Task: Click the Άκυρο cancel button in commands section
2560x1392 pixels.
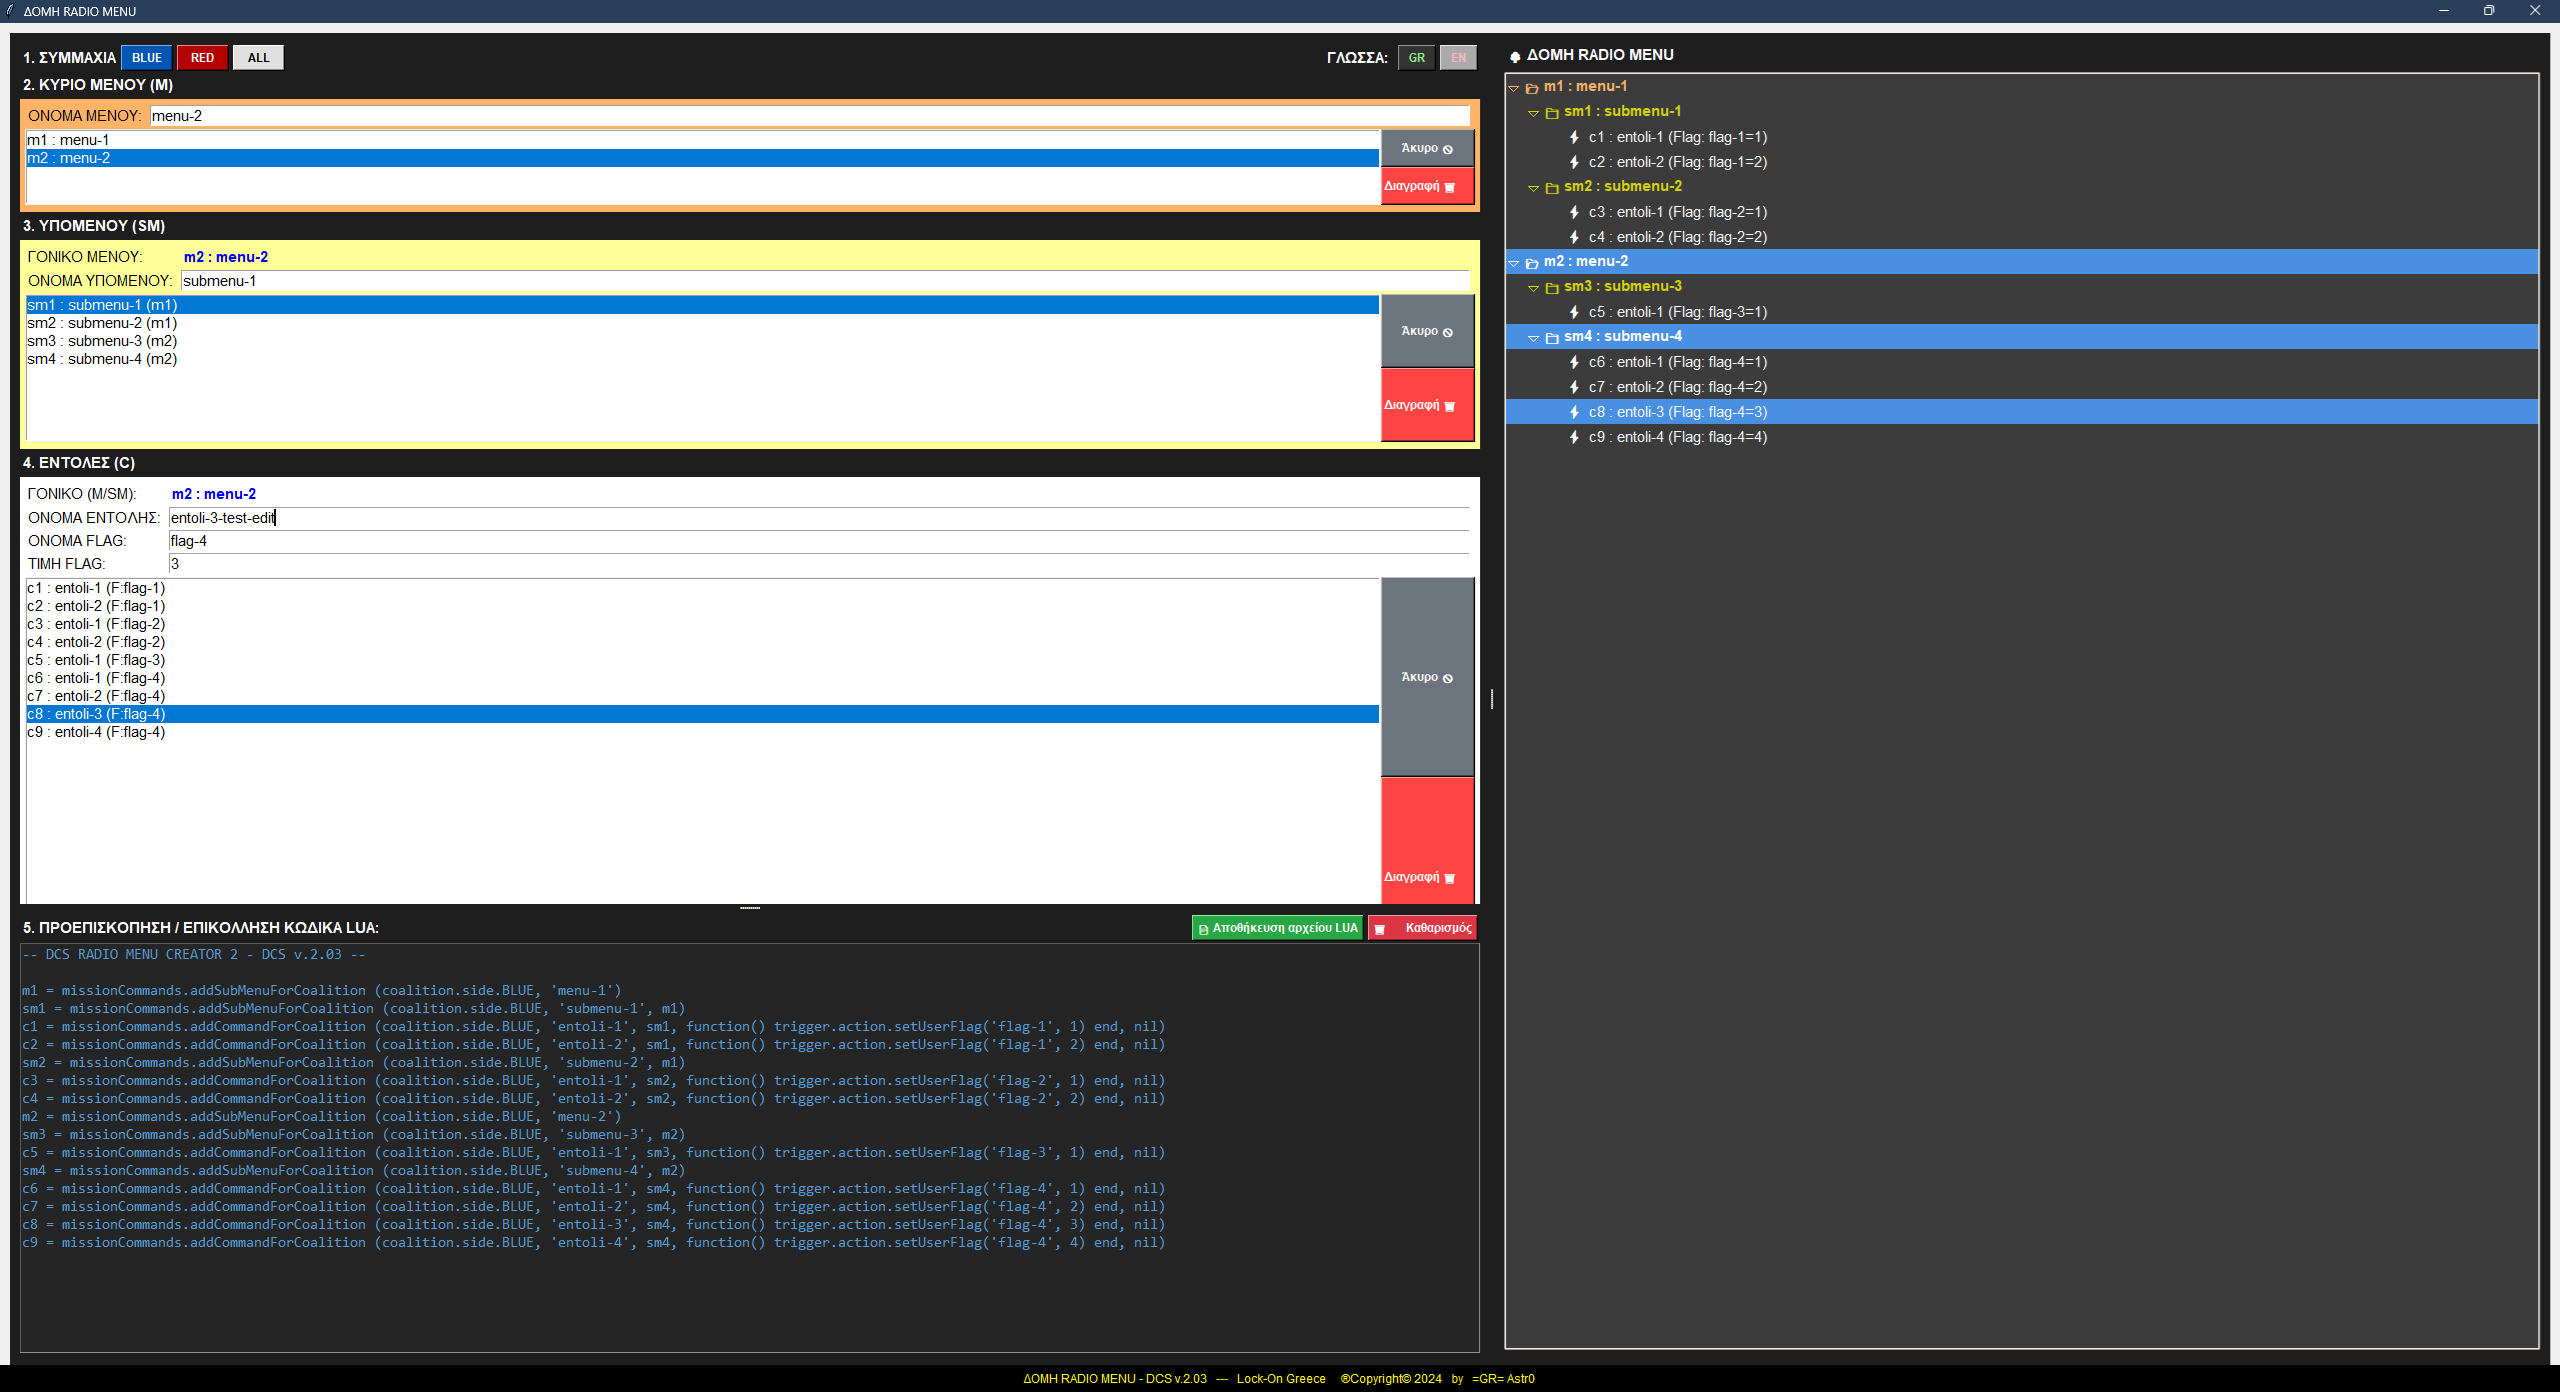Action: (x=1426, y=677)
